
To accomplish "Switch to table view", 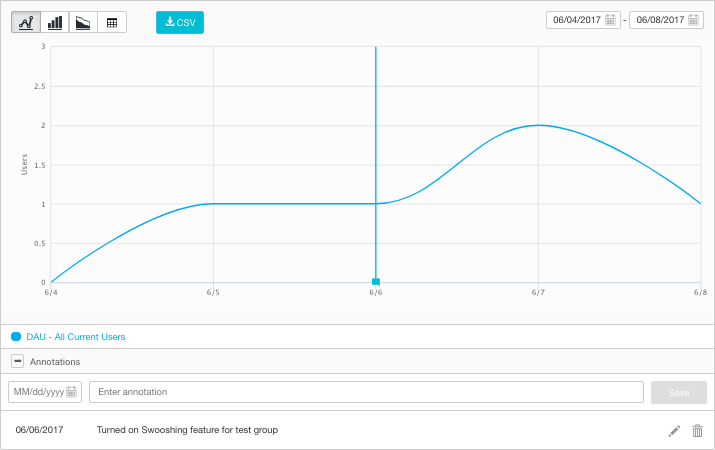I will coord(112,22).
